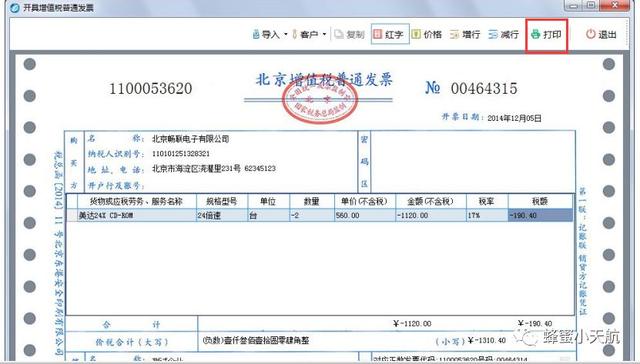
Task: Click the 客户 customer toolbar button
Action: (x=305, y=34)
